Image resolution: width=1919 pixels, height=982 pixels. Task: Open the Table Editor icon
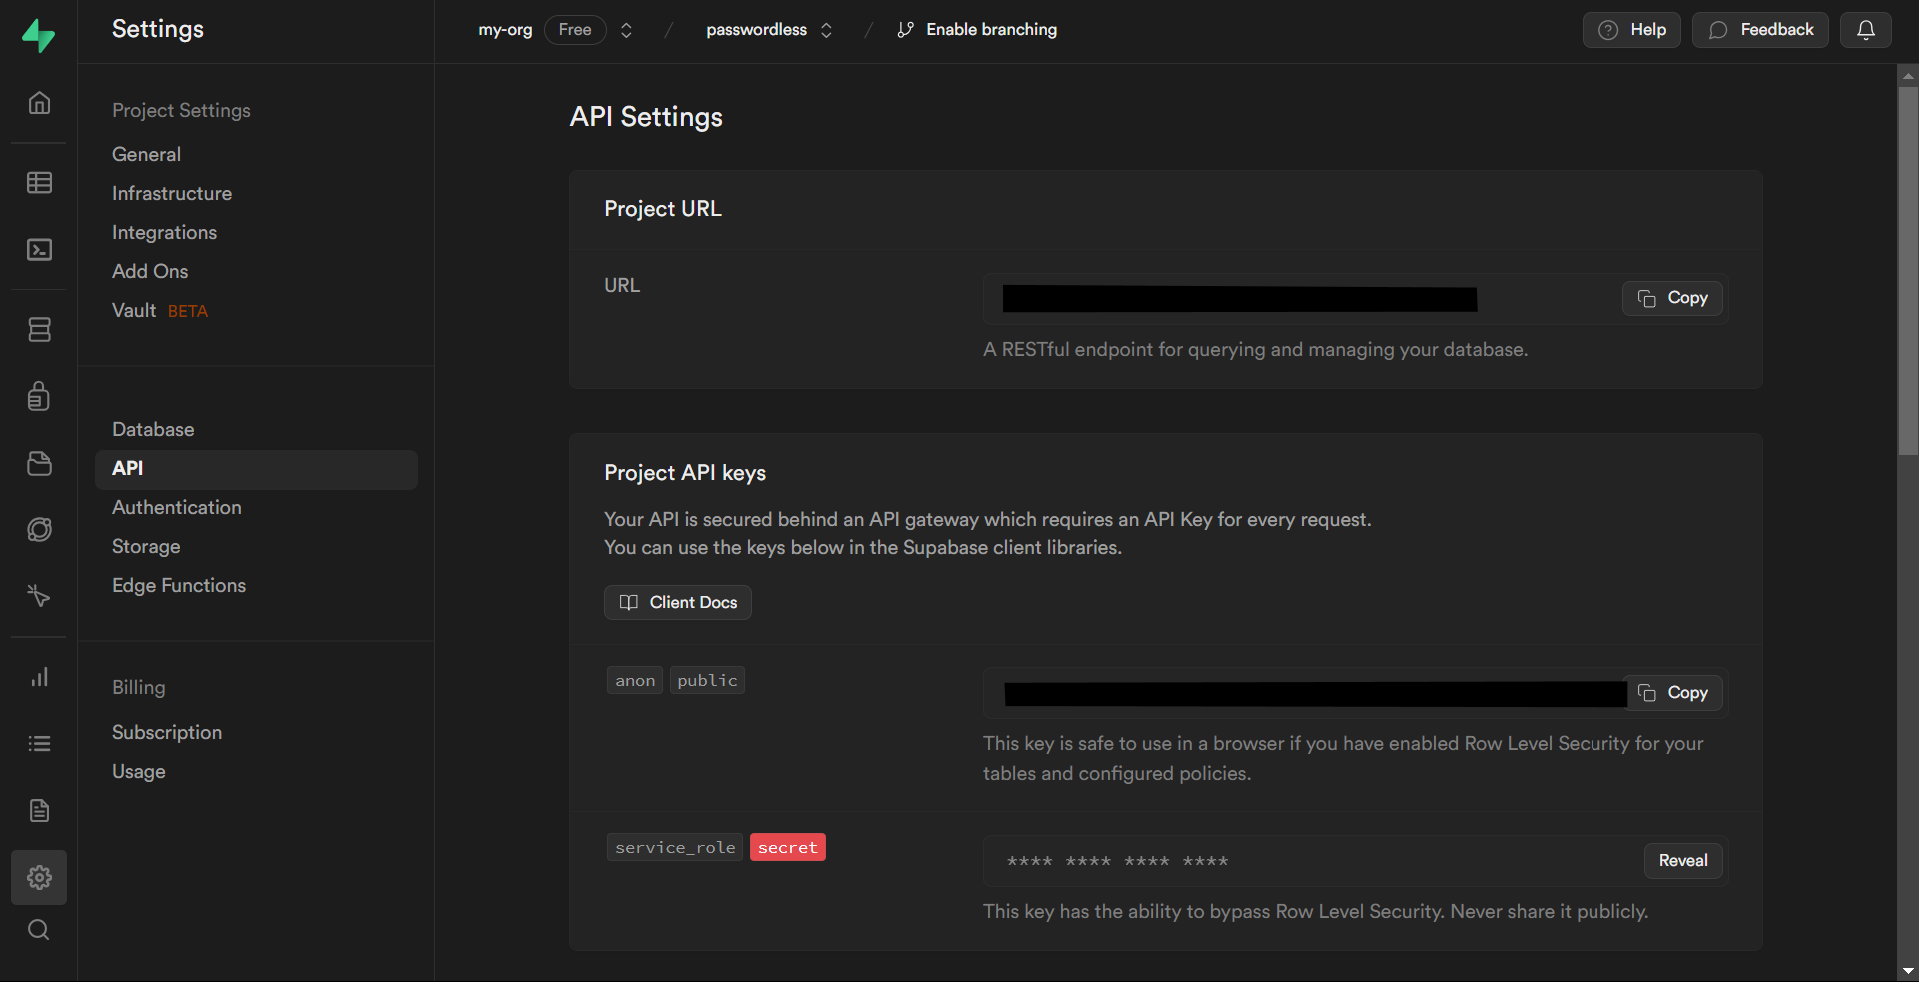click(39, 182)
